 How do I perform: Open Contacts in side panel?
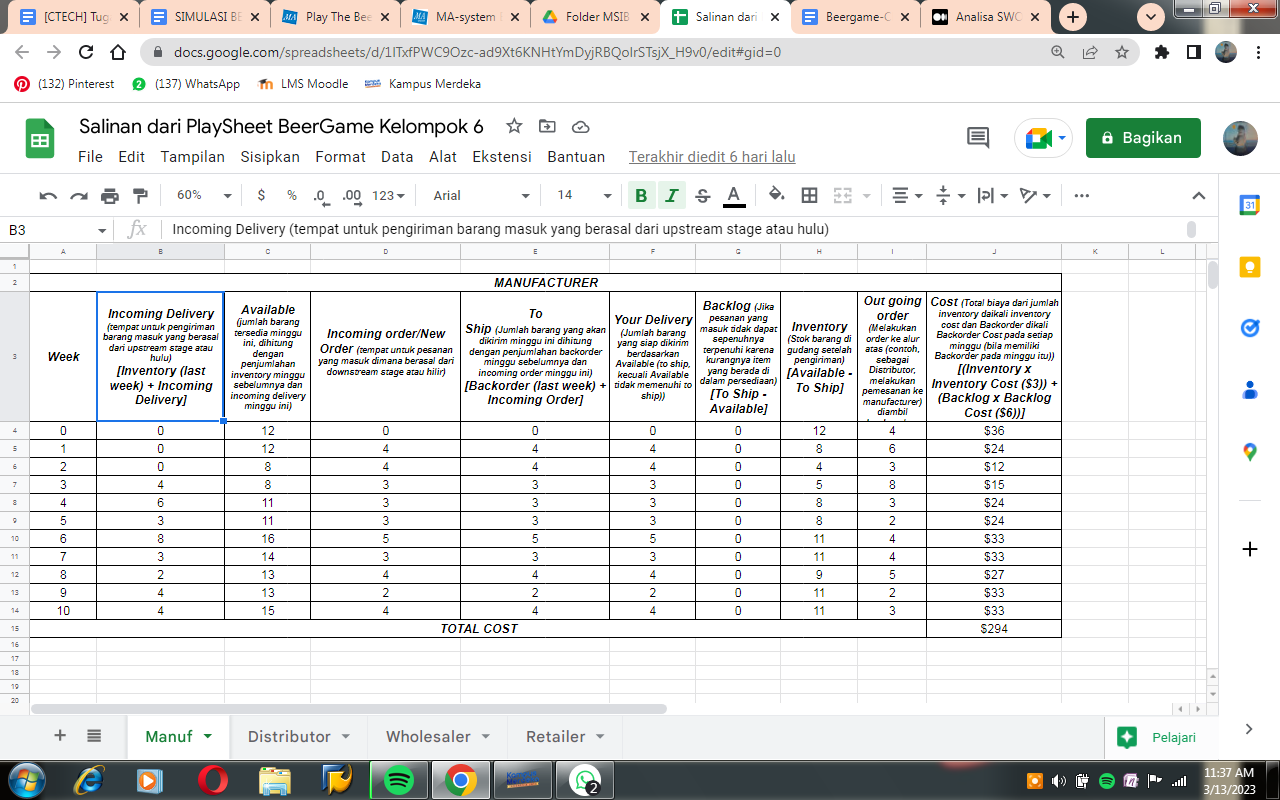[1249, 390]
